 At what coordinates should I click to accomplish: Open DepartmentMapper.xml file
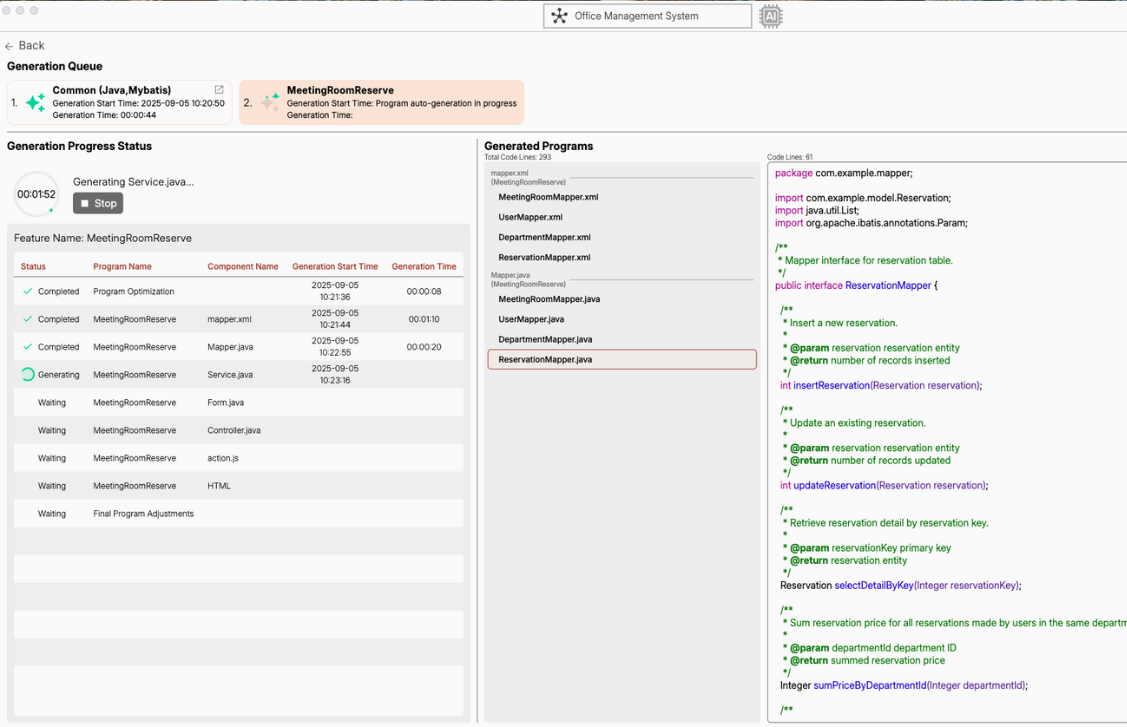544,237
